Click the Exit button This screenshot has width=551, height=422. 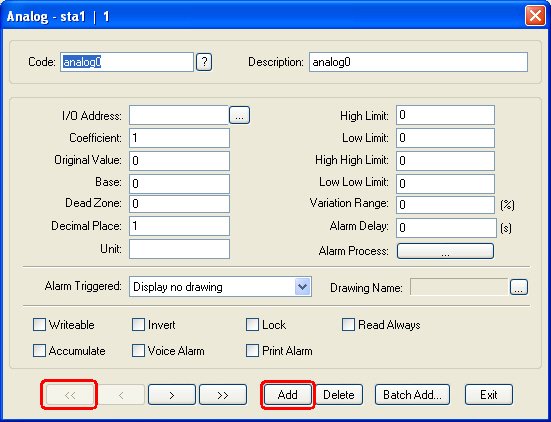(489, 395)
